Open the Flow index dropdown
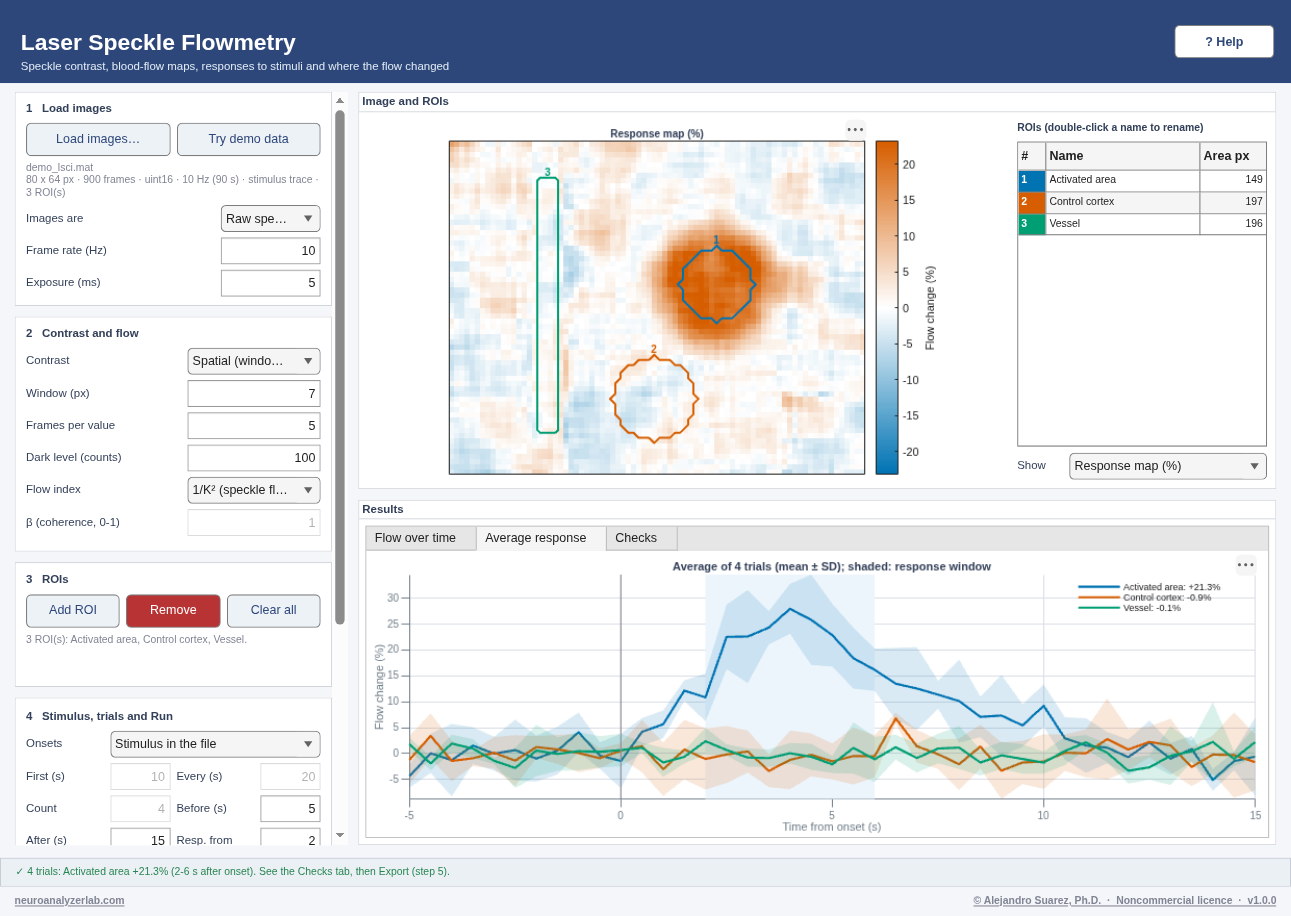Viewport: 1291px width, 916px height. click(254, 490)
